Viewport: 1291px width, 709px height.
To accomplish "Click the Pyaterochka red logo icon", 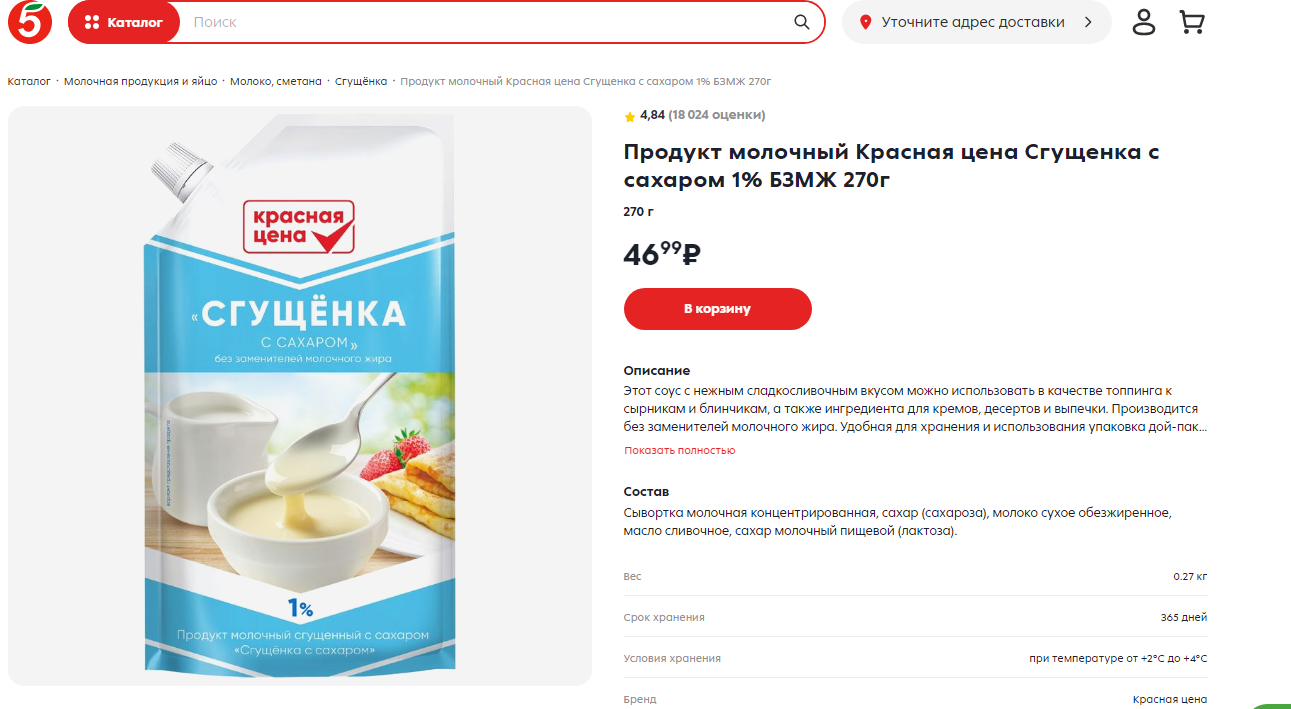I will click(x=30, y=22).
